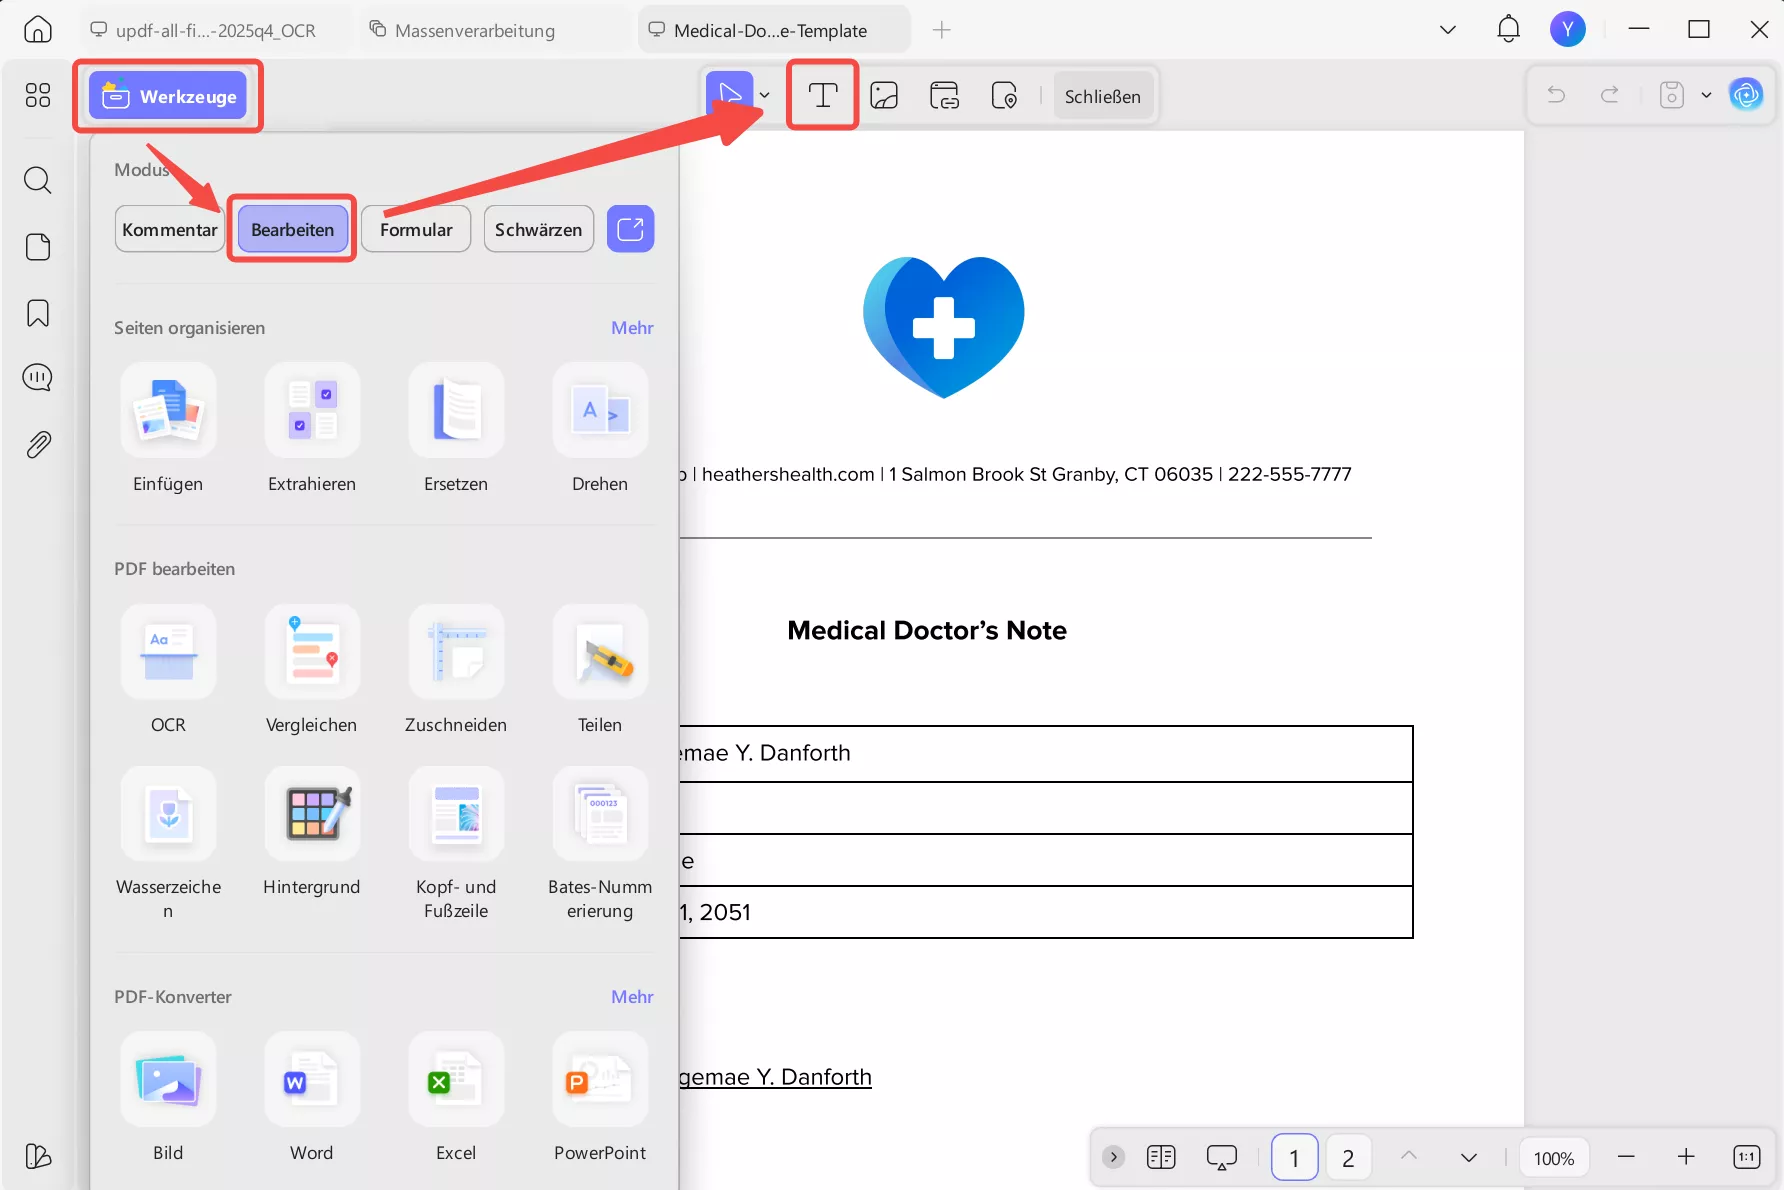Screen dimensions: 1784x1190
Task: Open the notifications bell
Action: coord(1508,30)
